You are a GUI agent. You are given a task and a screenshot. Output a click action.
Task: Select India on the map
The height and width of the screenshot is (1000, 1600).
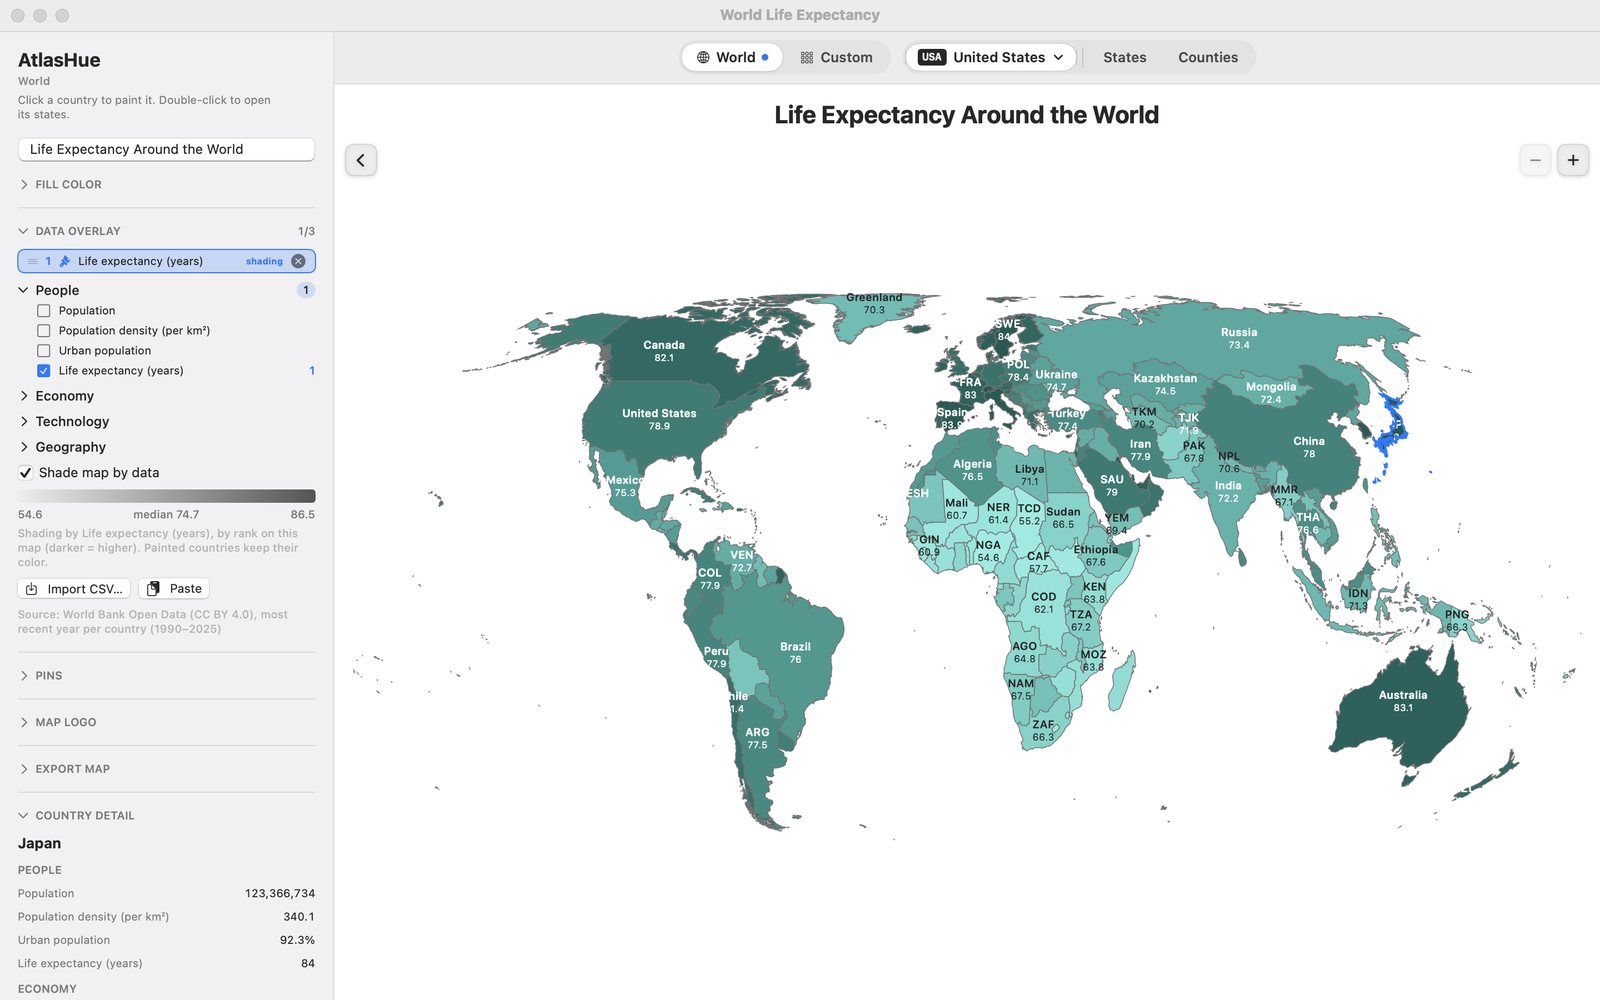(x=1228, y=491)
